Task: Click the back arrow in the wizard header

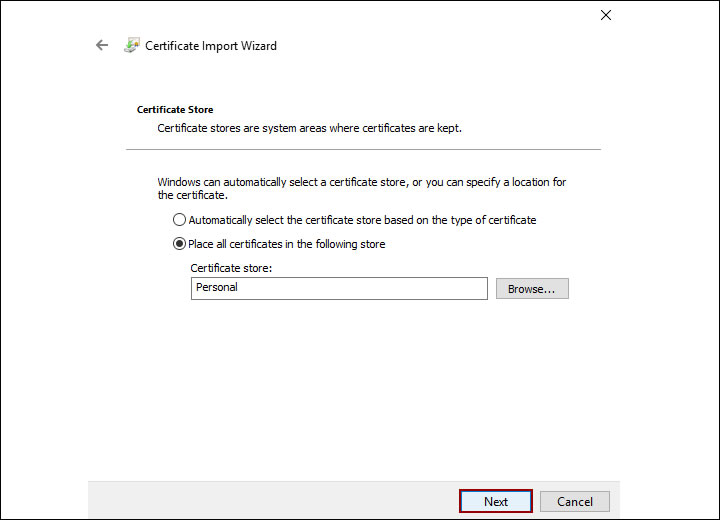Action: coord(101,45)
